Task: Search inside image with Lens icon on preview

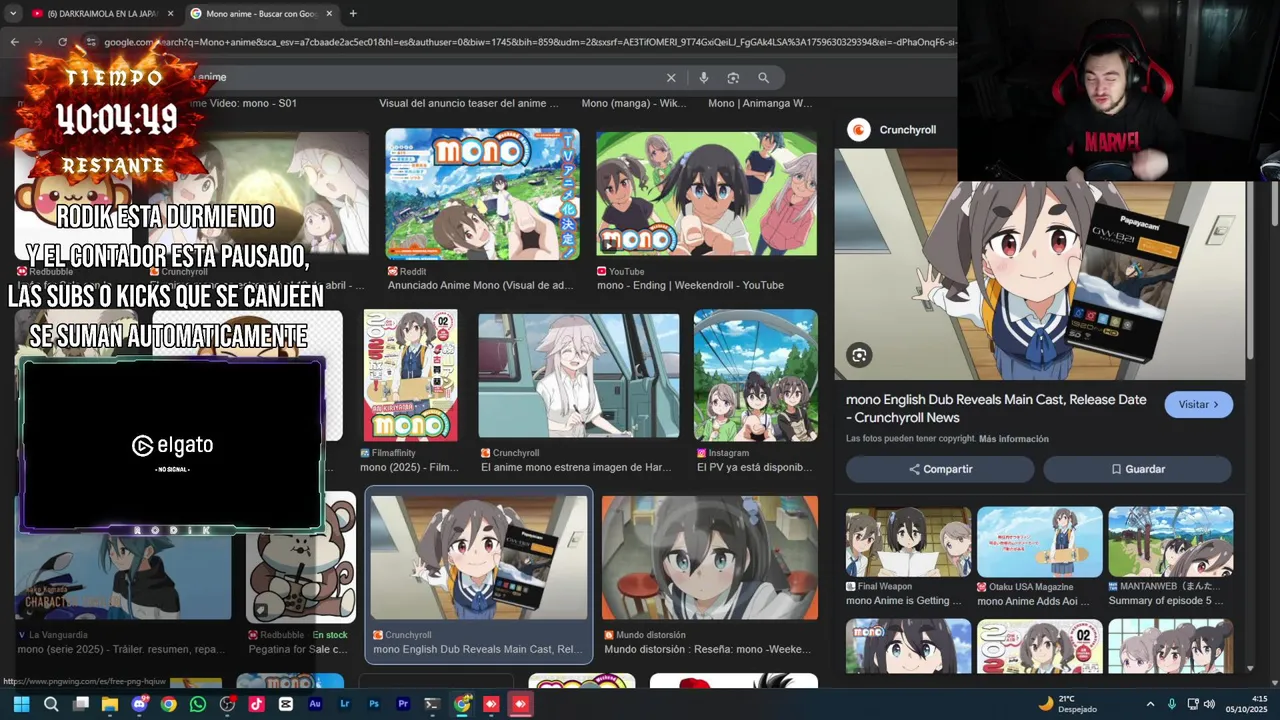Action: click(859, 355)
